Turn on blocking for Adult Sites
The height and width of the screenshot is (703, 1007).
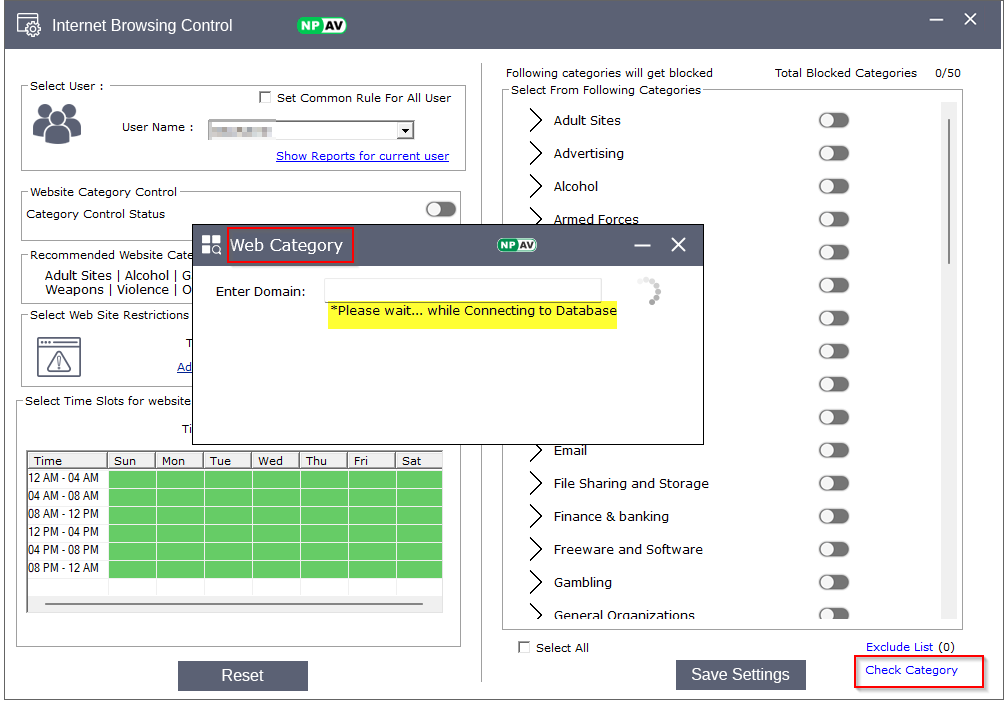click(x=833, y=120)
